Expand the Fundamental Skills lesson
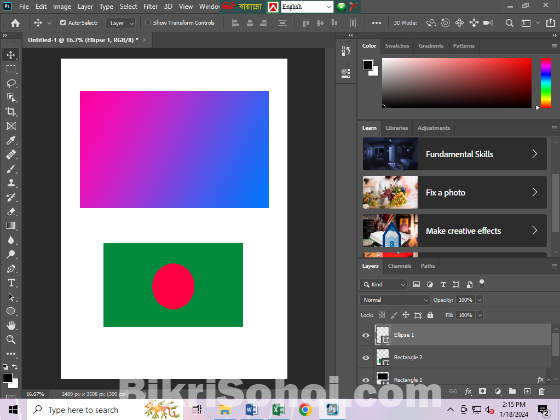The image size is (560, 420). coord(455,154)
